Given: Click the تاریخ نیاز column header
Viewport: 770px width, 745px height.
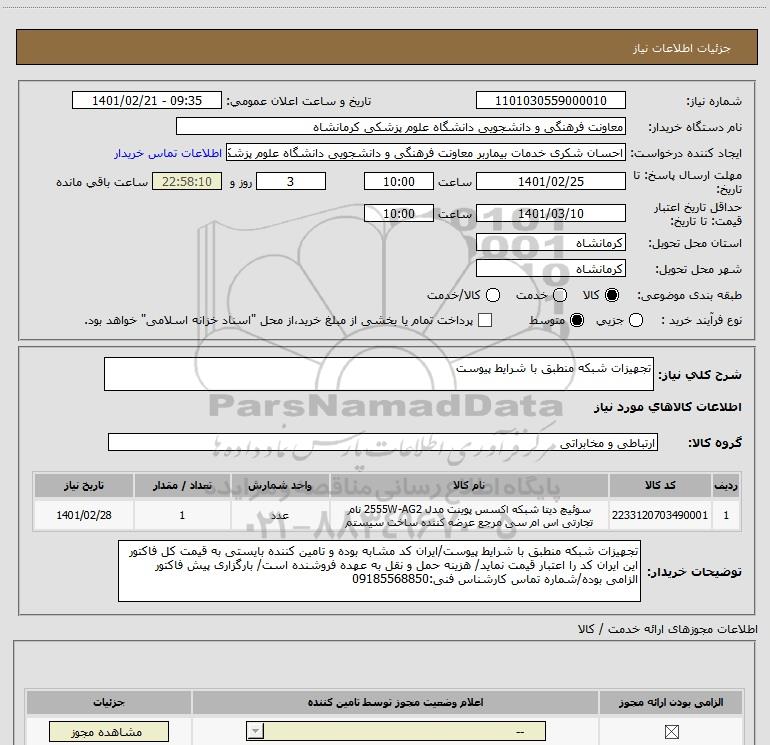Looking at the screenshot, I should click(84, 485).
